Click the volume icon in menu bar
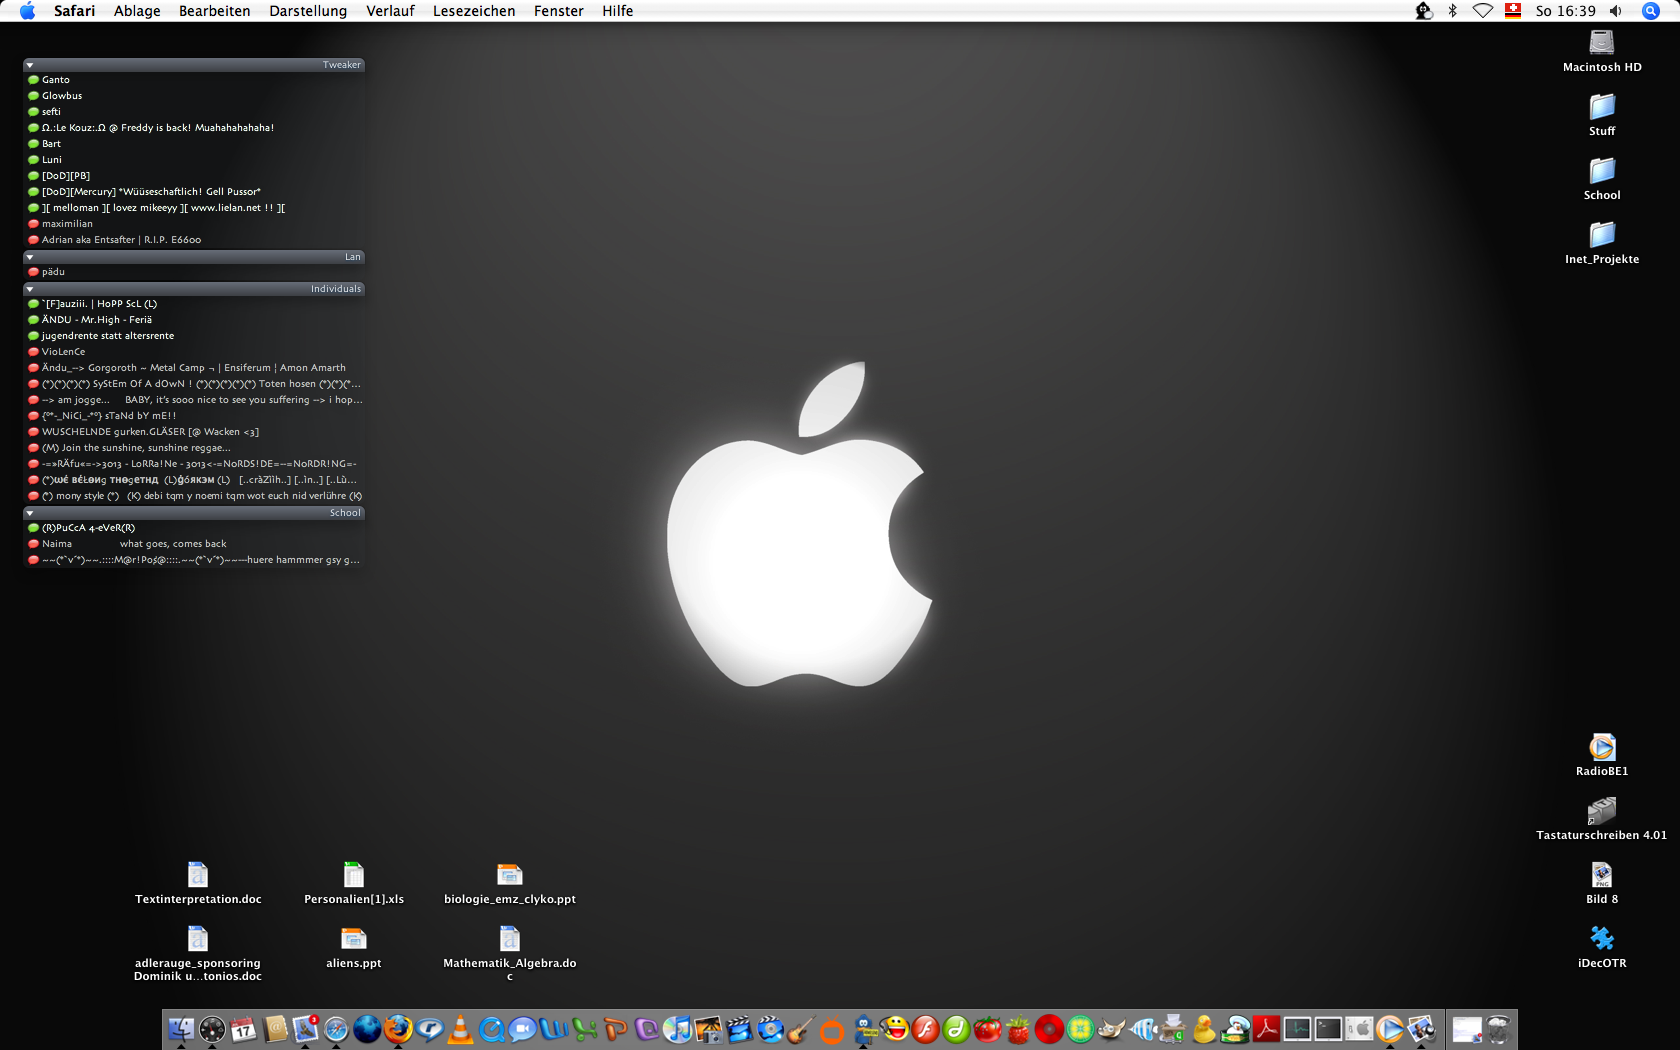Screen dimensions: 1680x1050 (1615, 11)
